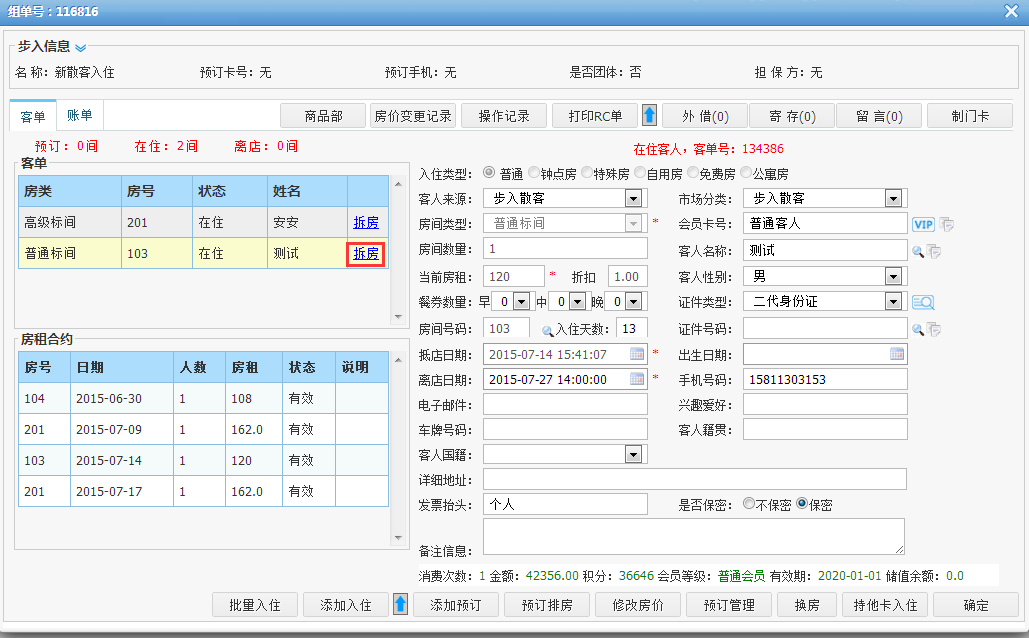Click the 手机号码 input field
1029x638 pixels.
824,380
